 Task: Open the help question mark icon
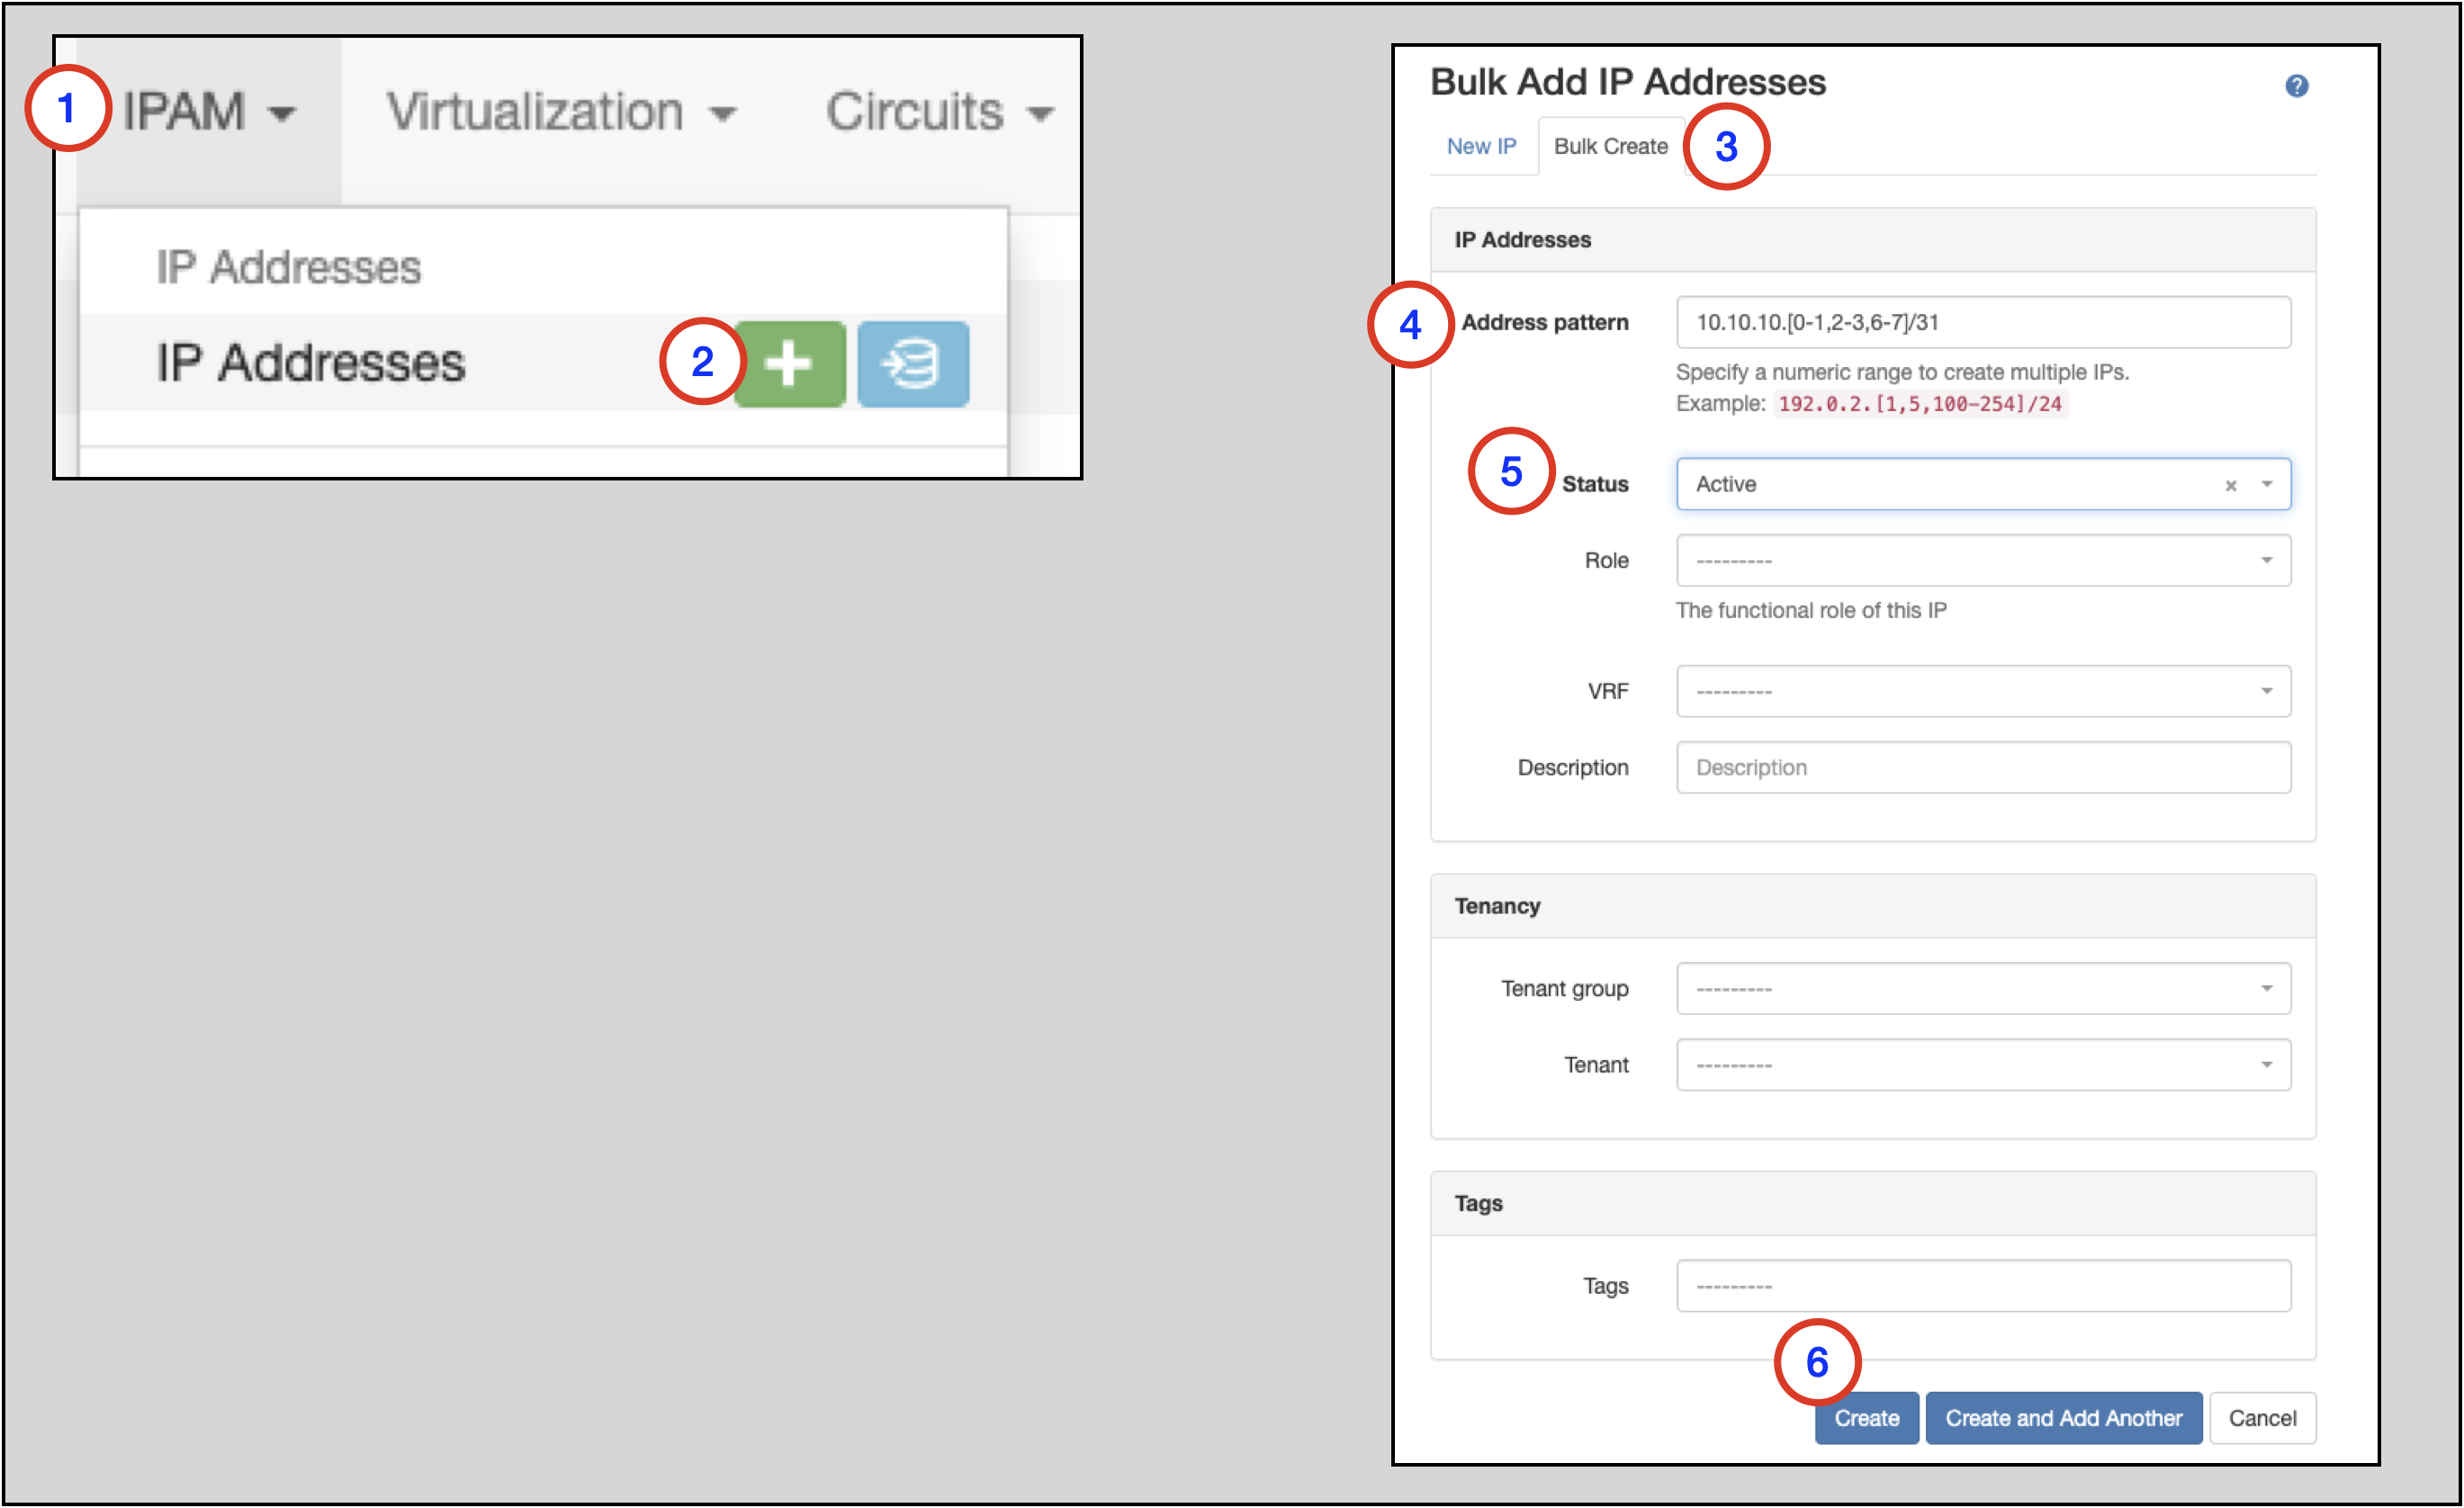pyautogui.click(x=2296, y=86)
